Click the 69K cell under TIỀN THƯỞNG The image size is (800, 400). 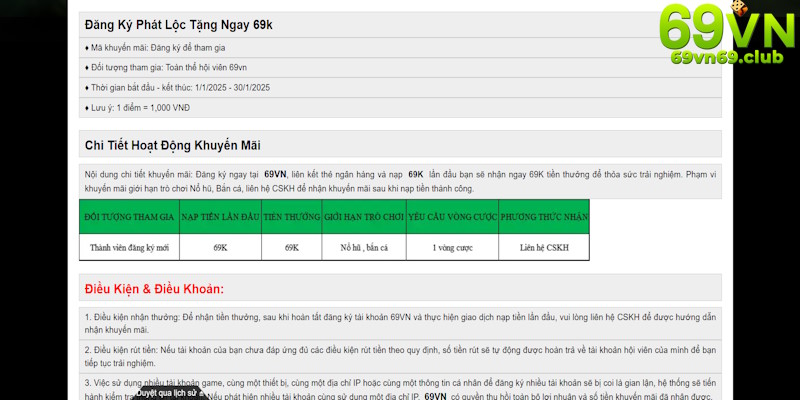(x=292, y=247)
